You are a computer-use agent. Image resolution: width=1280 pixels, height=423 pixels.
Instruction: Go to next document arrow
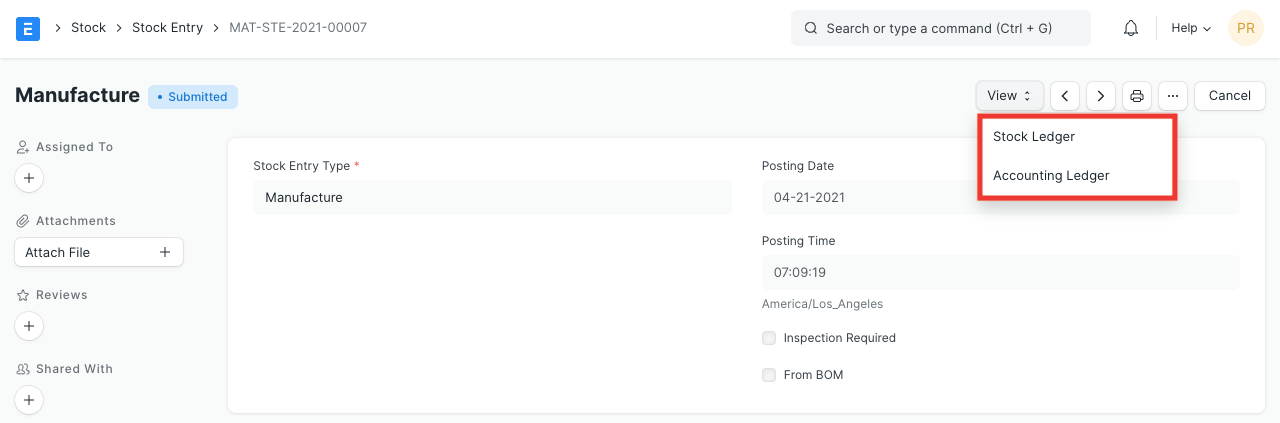click(x=1101, y=96)
